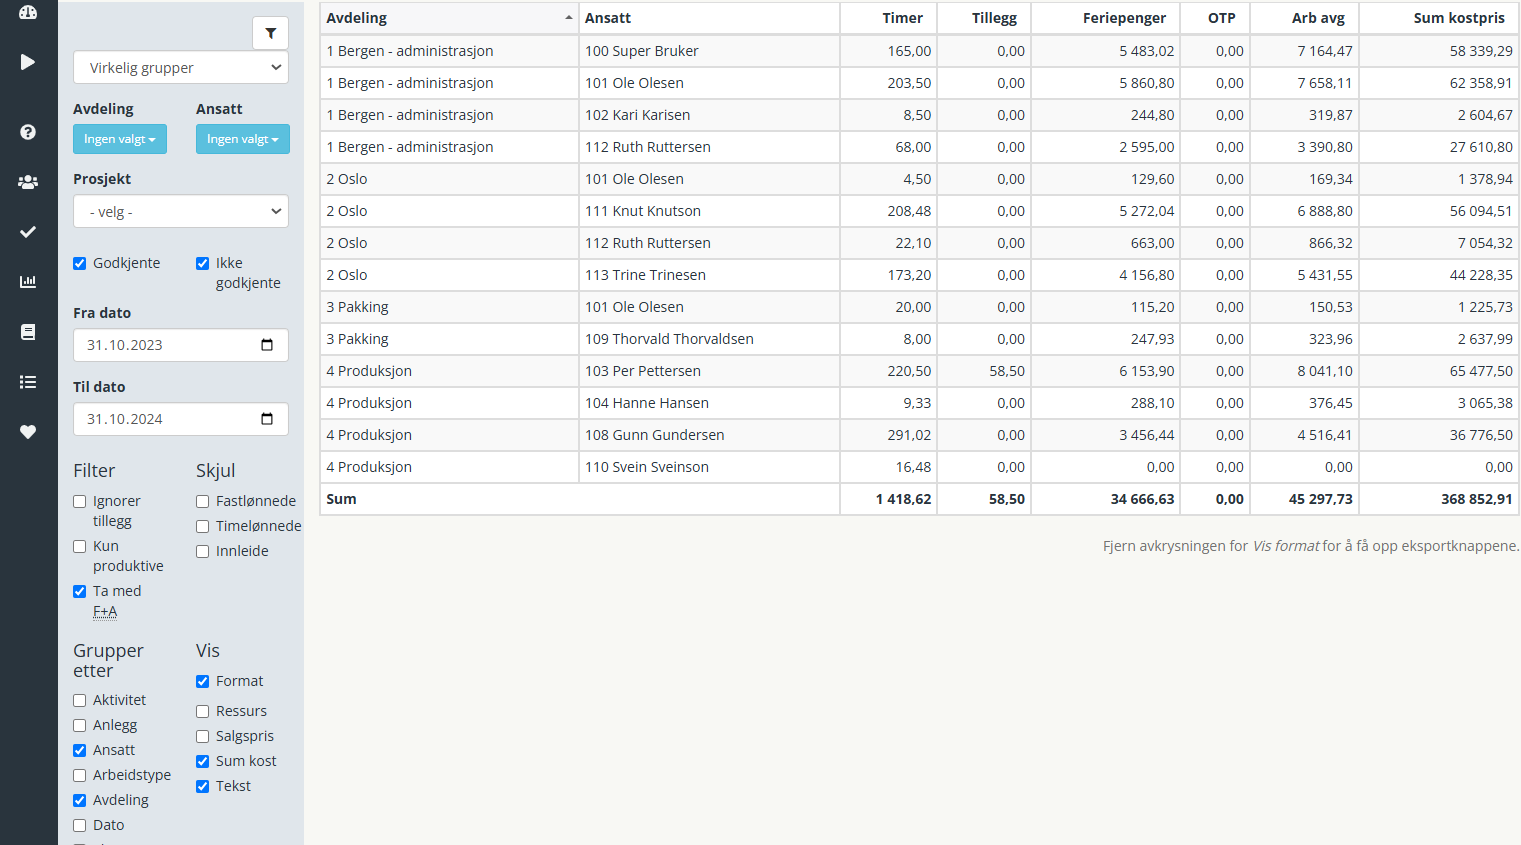Image resolution: width=1521 pixels, height=845 pixels.
Task: Click total Timer value 1 418,62
Action: (903, 499)
